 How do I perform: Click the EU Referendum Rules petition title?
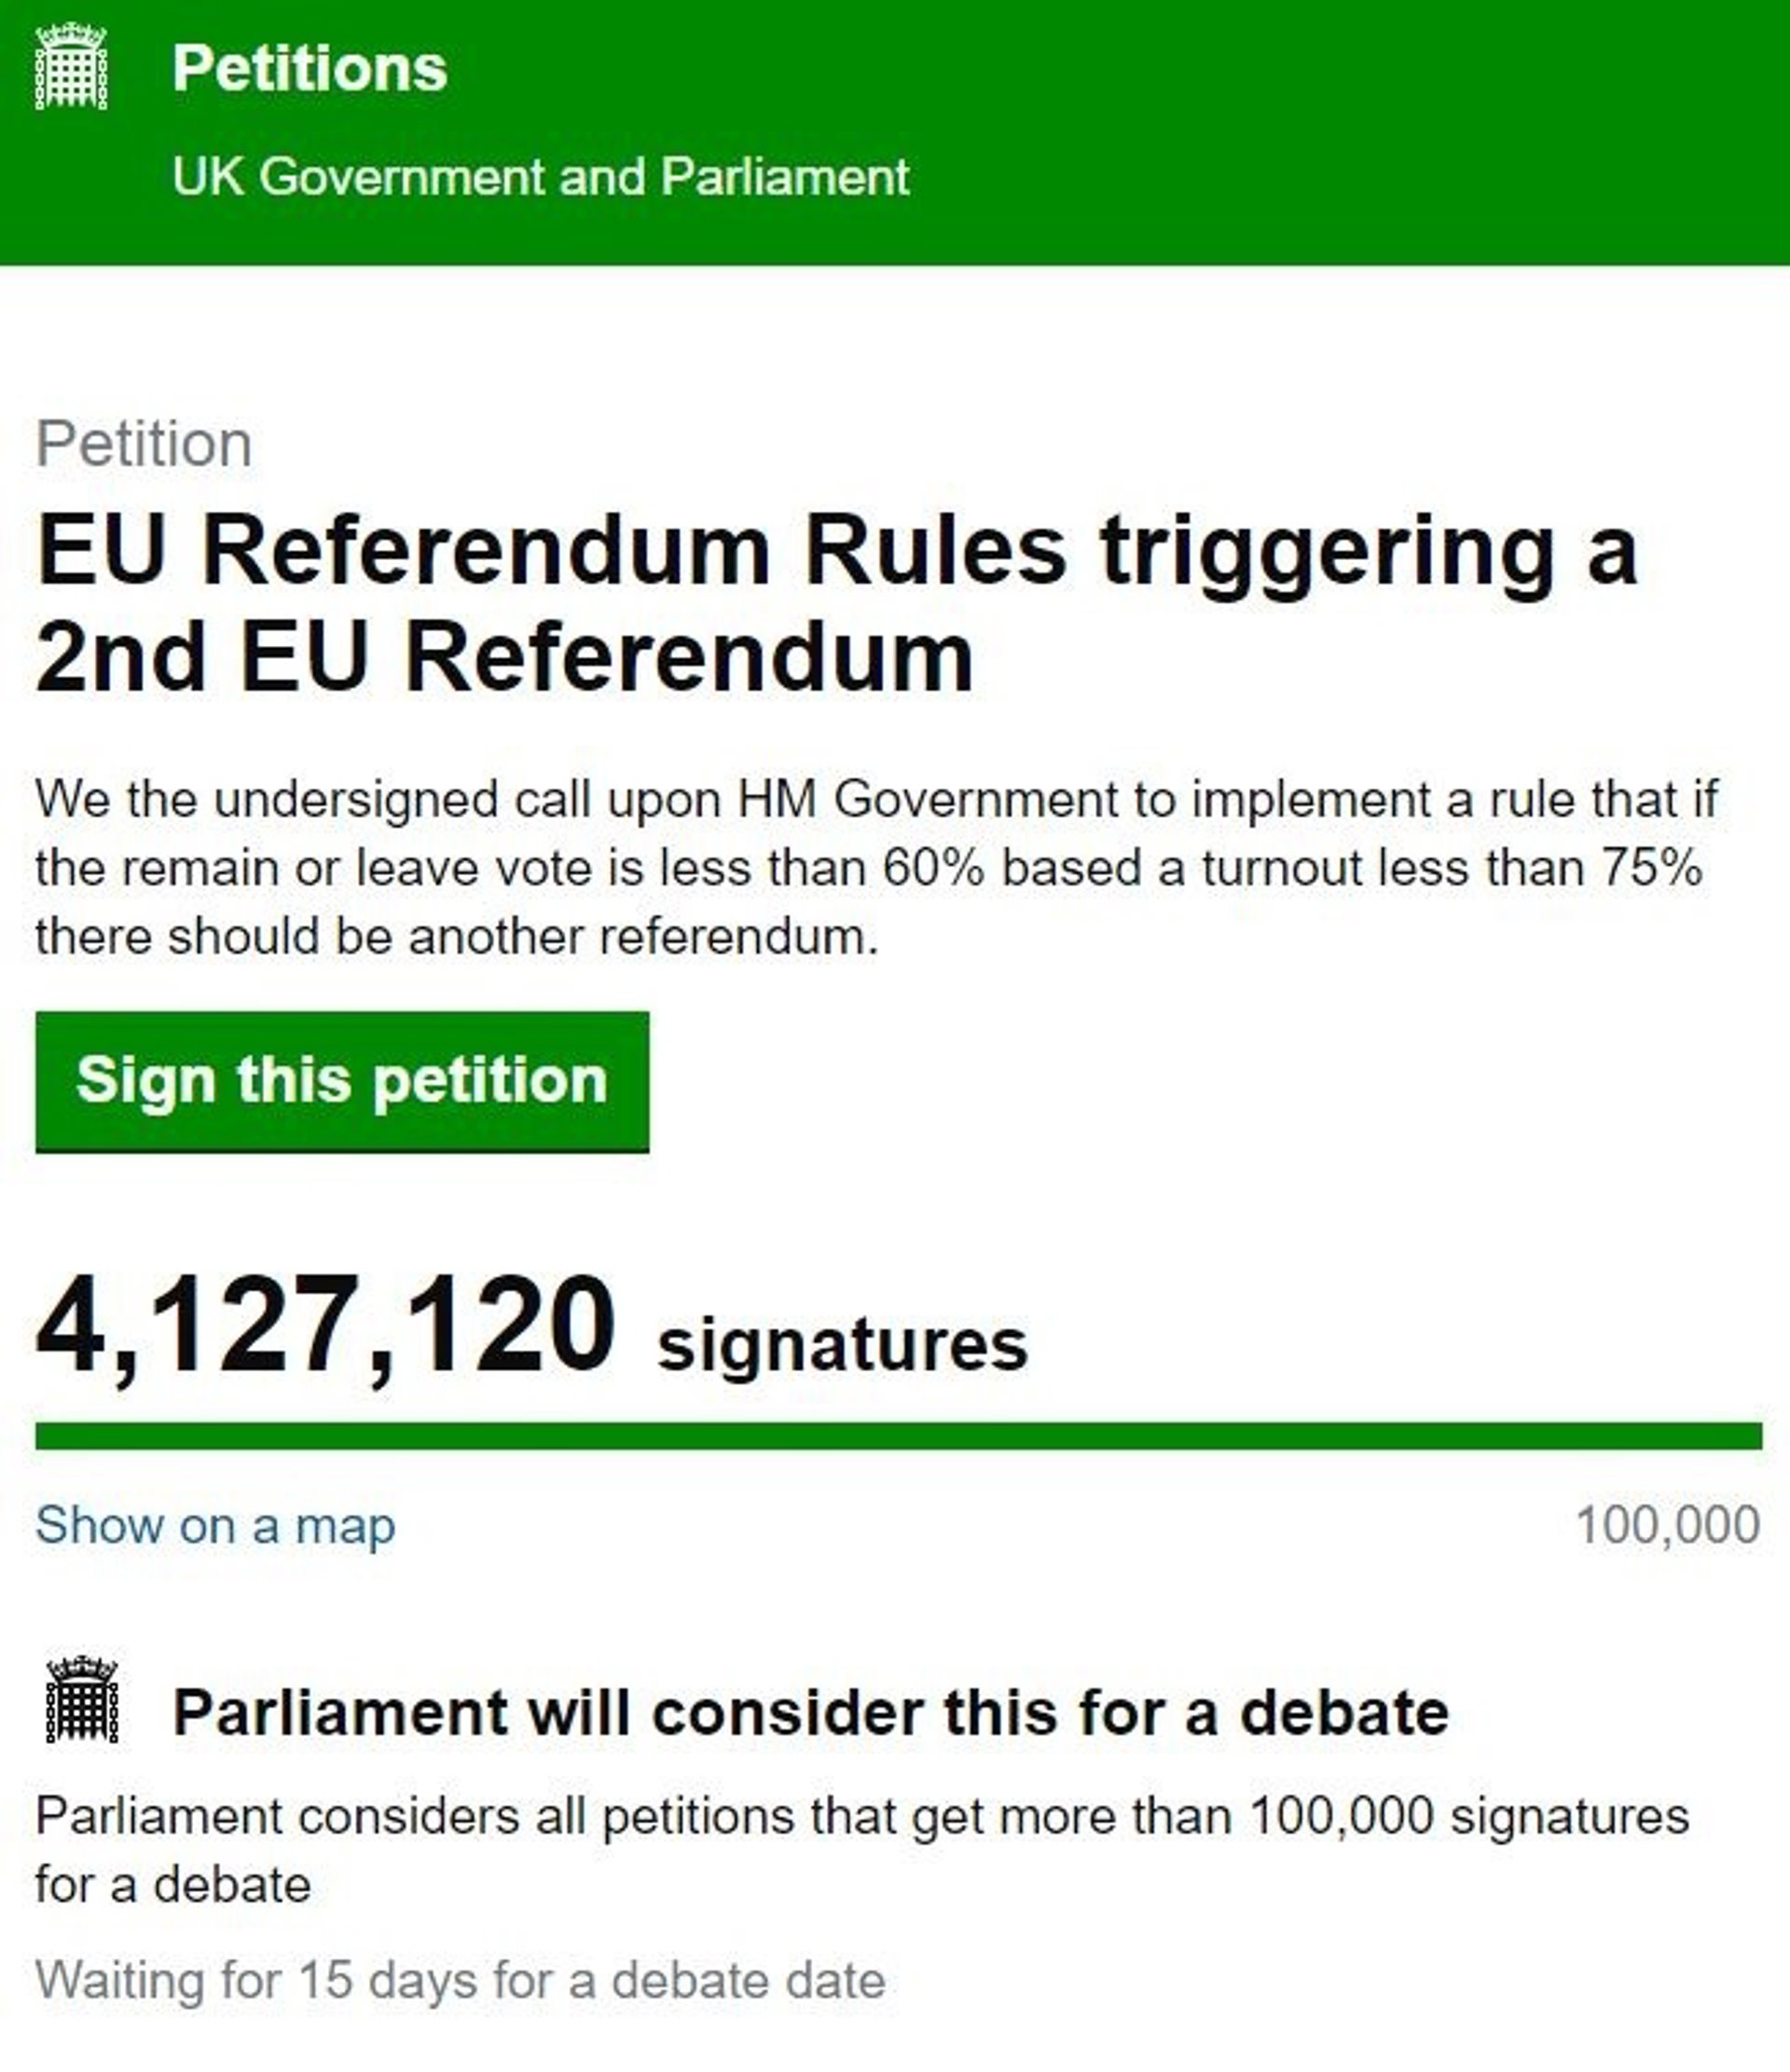point(835,550)
